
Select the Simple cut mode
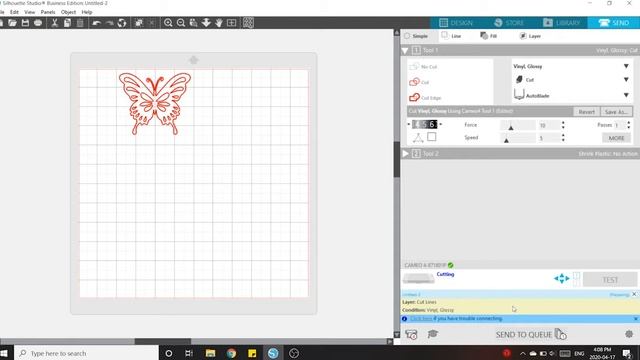pos(416,36)
